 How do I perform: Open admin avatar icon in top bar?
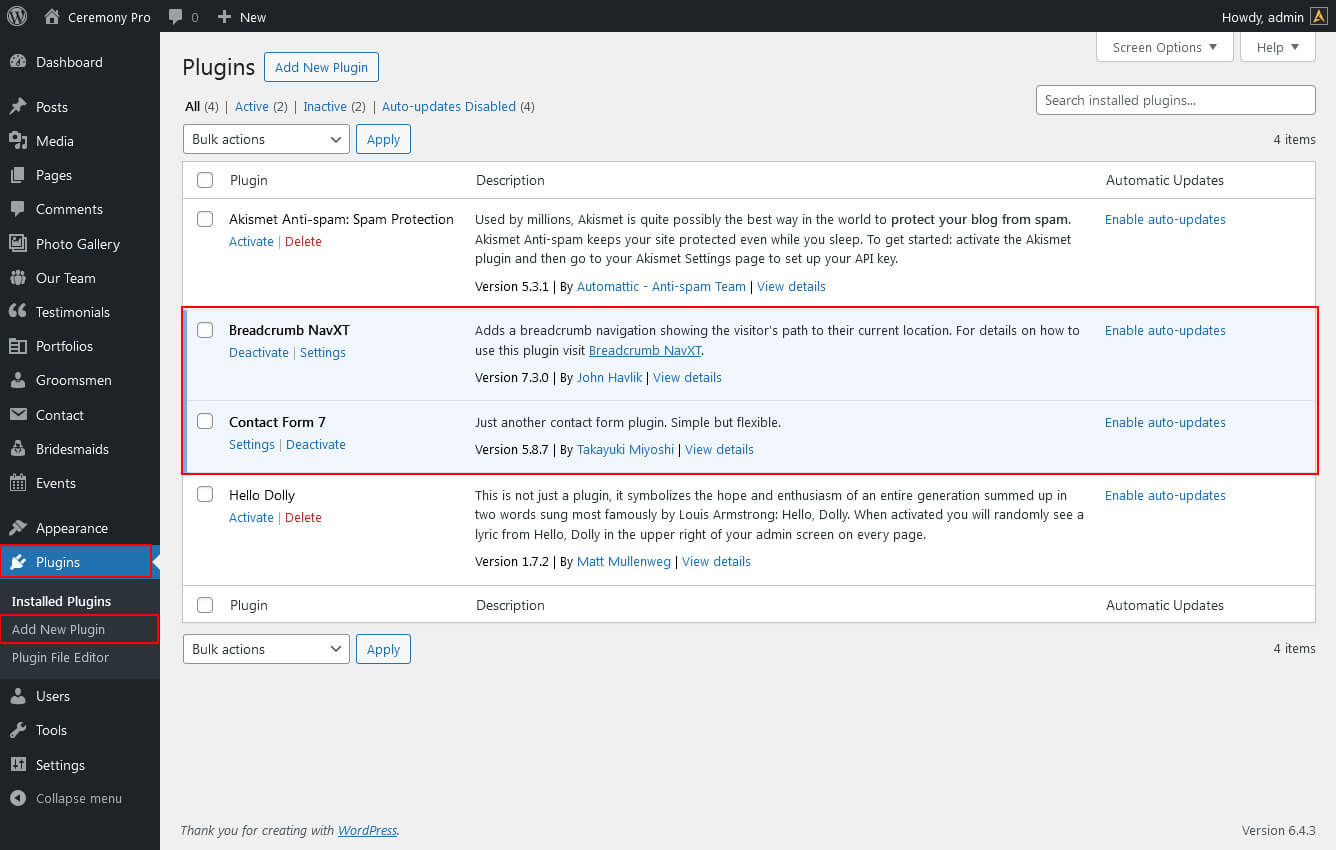1319,16
